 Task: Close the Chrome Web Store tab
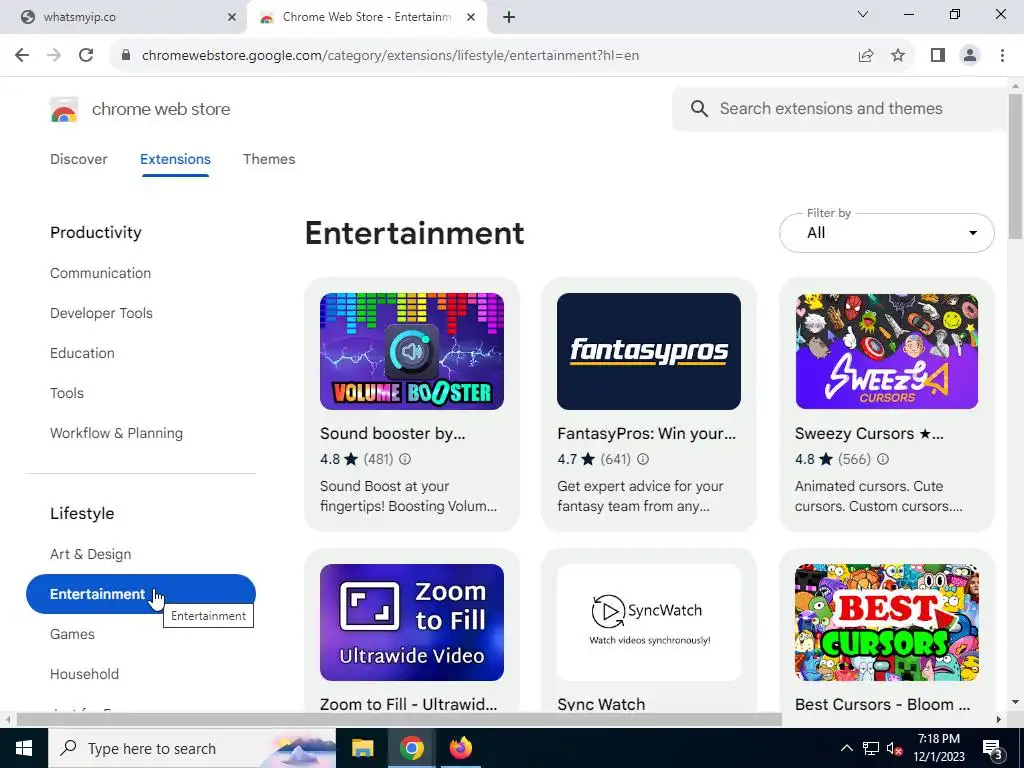point(471,17)
